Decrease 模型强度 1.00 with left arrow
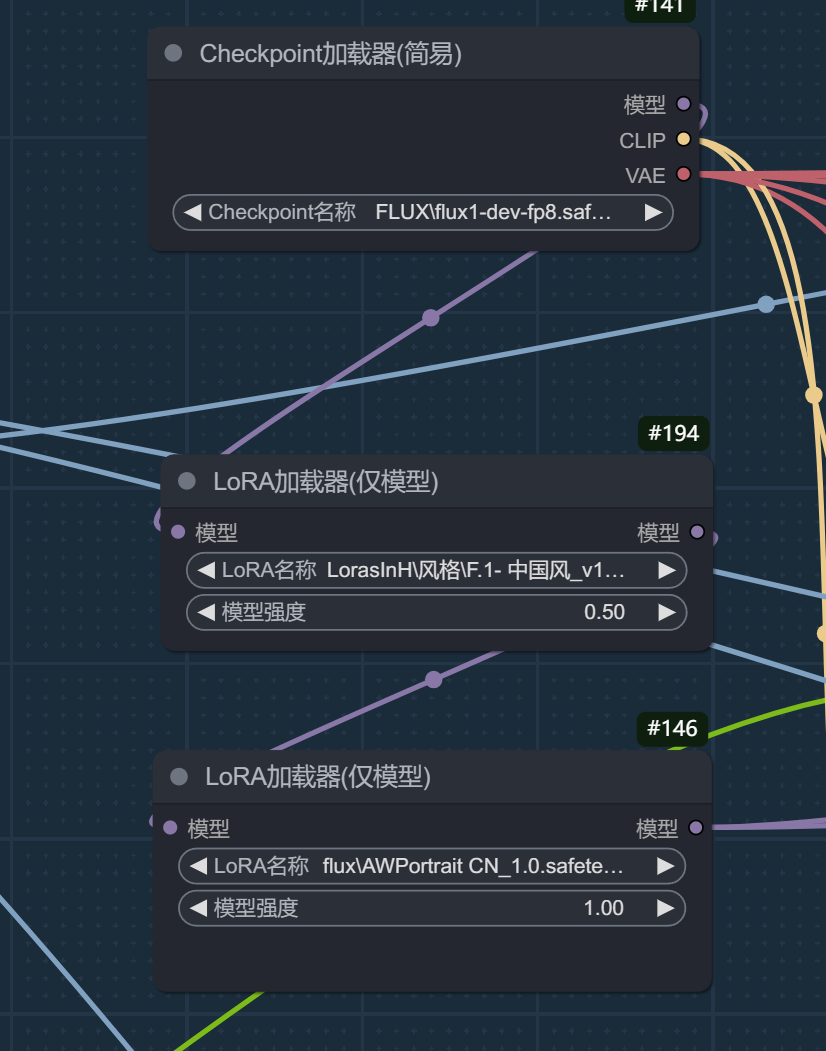826x1051 pixels. tap(198, 908)
